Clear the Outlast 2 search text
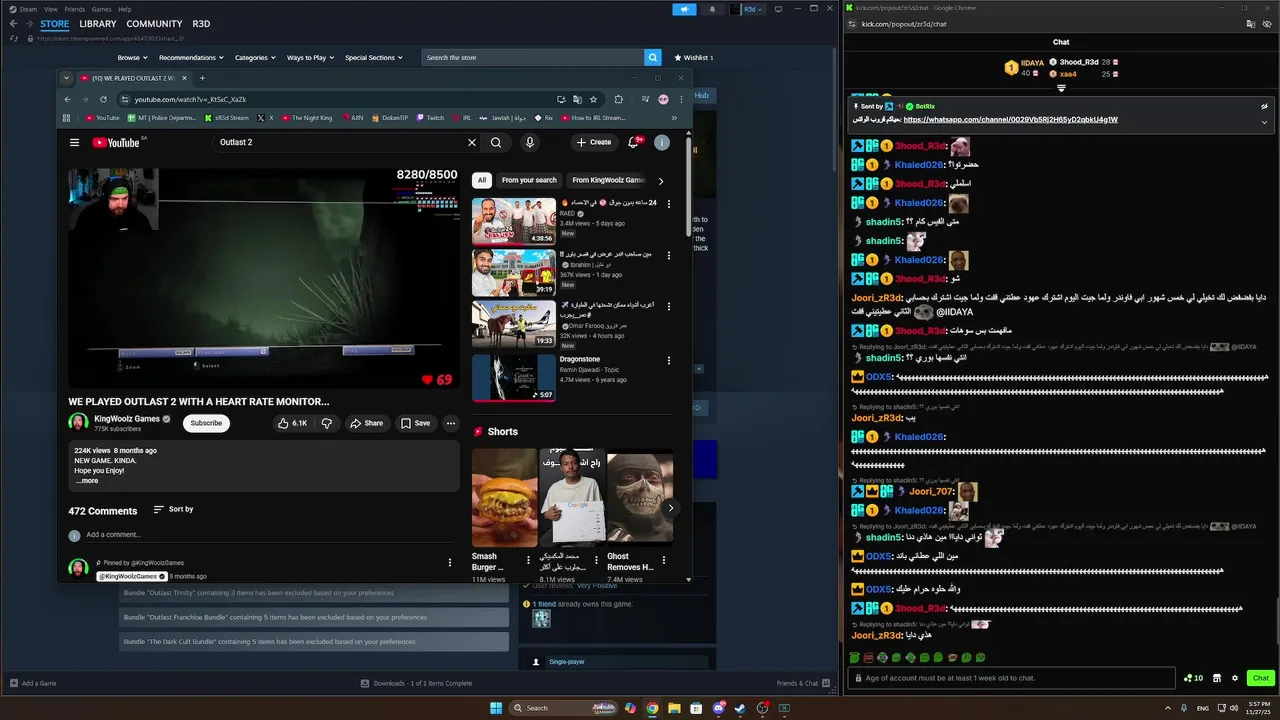1280x720 pixels. coord(472,143)
